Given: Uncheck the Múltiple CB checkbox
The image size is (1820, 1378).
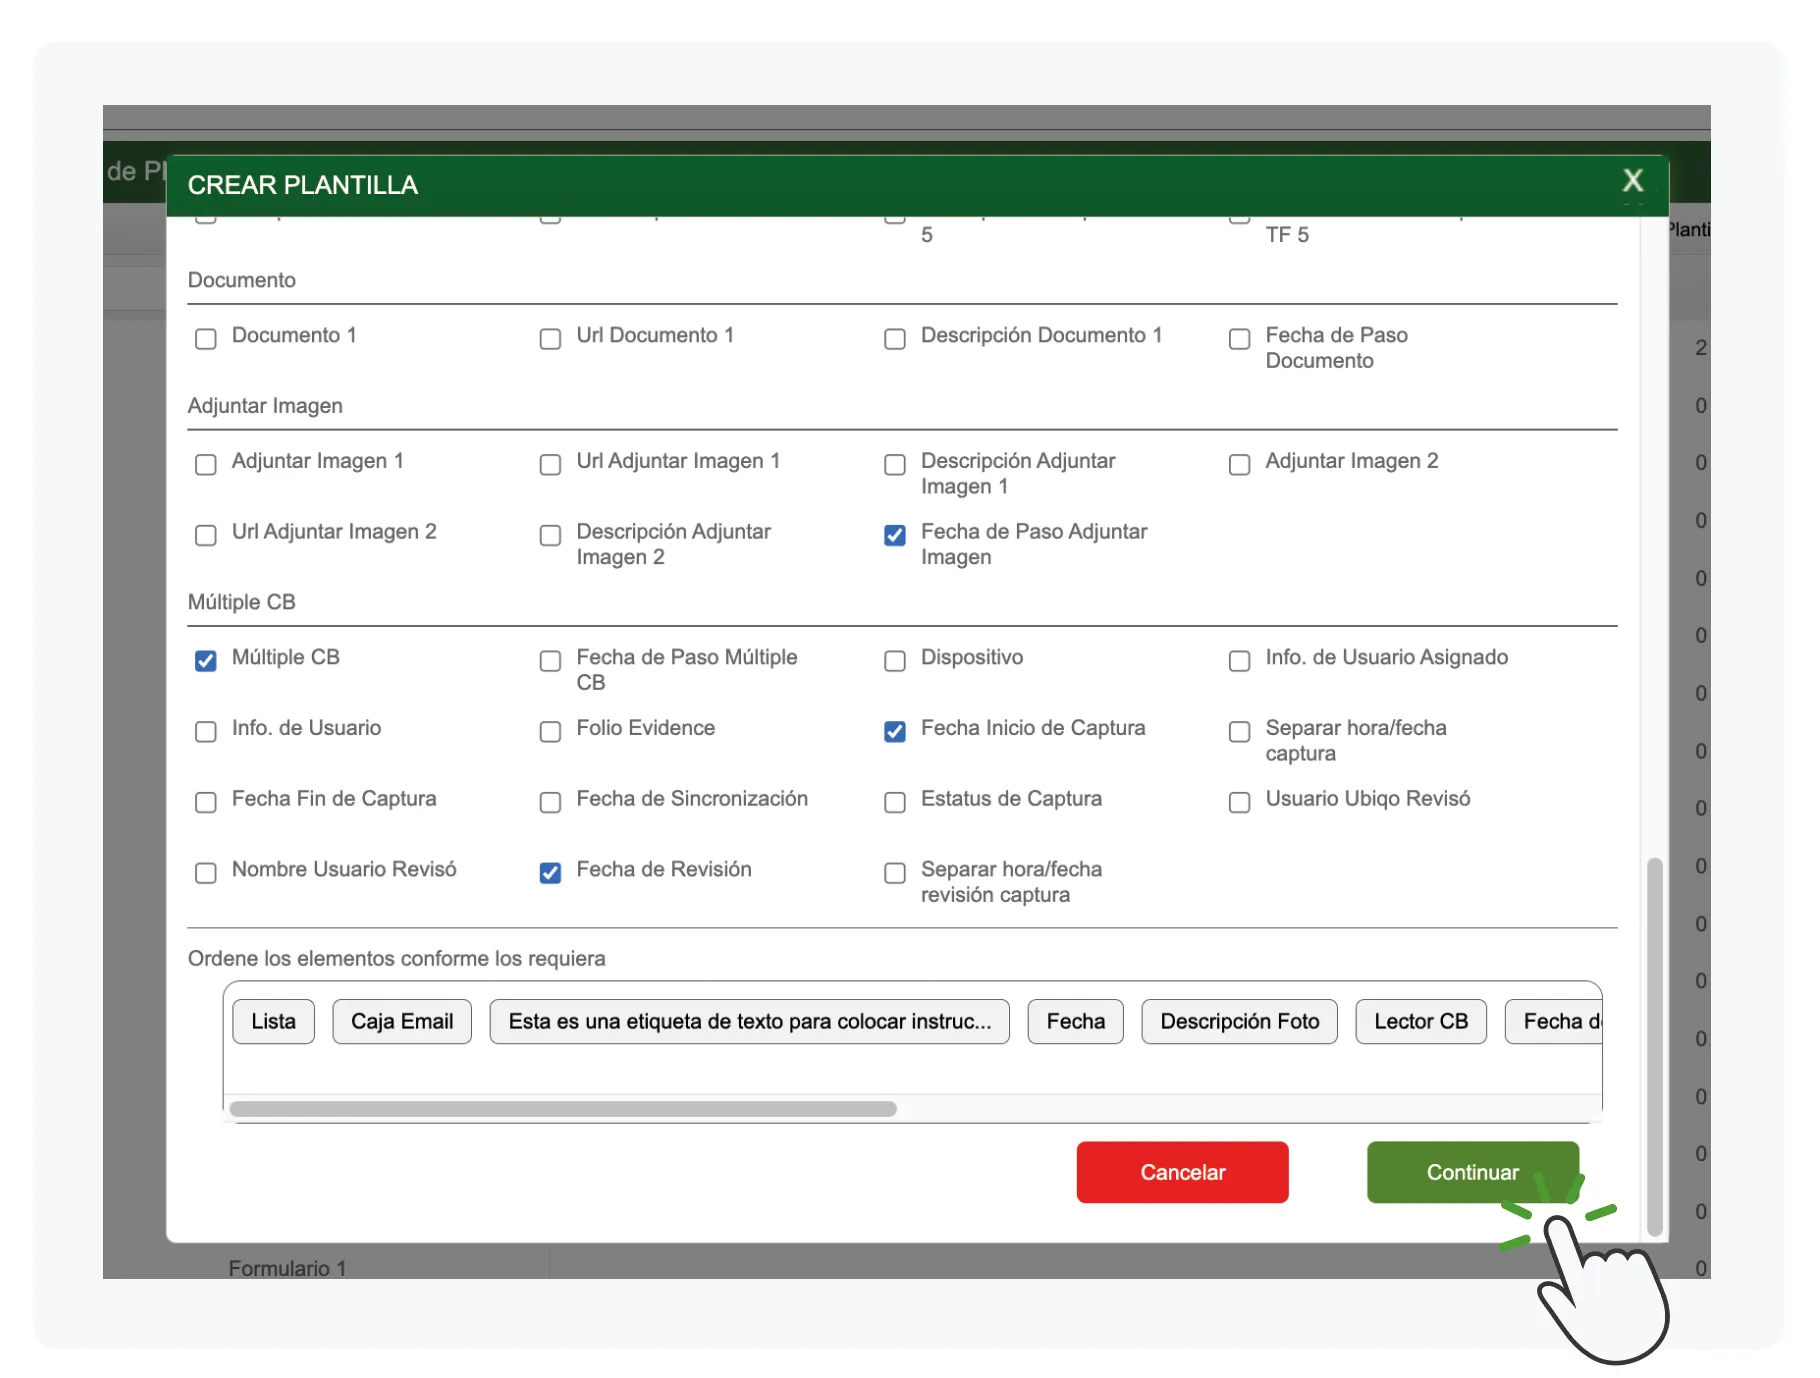Looking at the screenshot, I should pos(206,661).
